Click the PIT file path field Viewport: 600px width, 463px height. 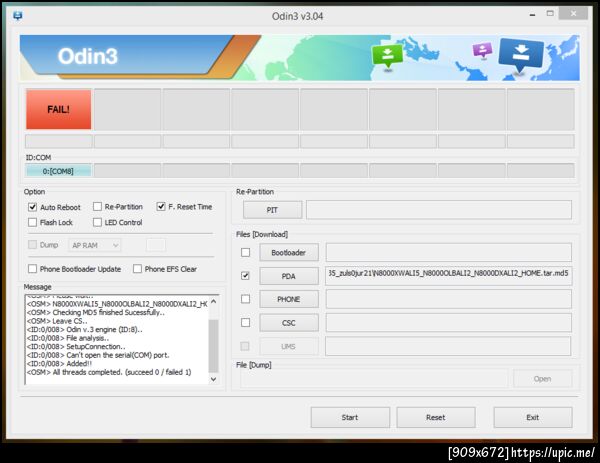(439, 210)
